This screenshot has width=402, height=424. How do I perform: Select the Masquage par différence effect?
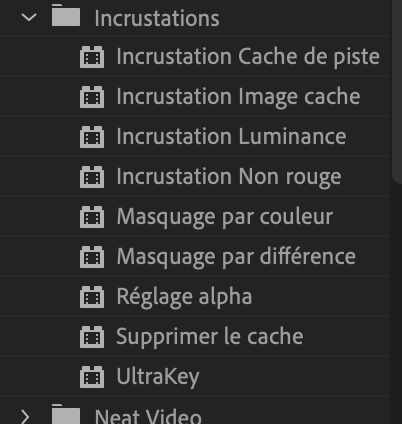point(236,257)
